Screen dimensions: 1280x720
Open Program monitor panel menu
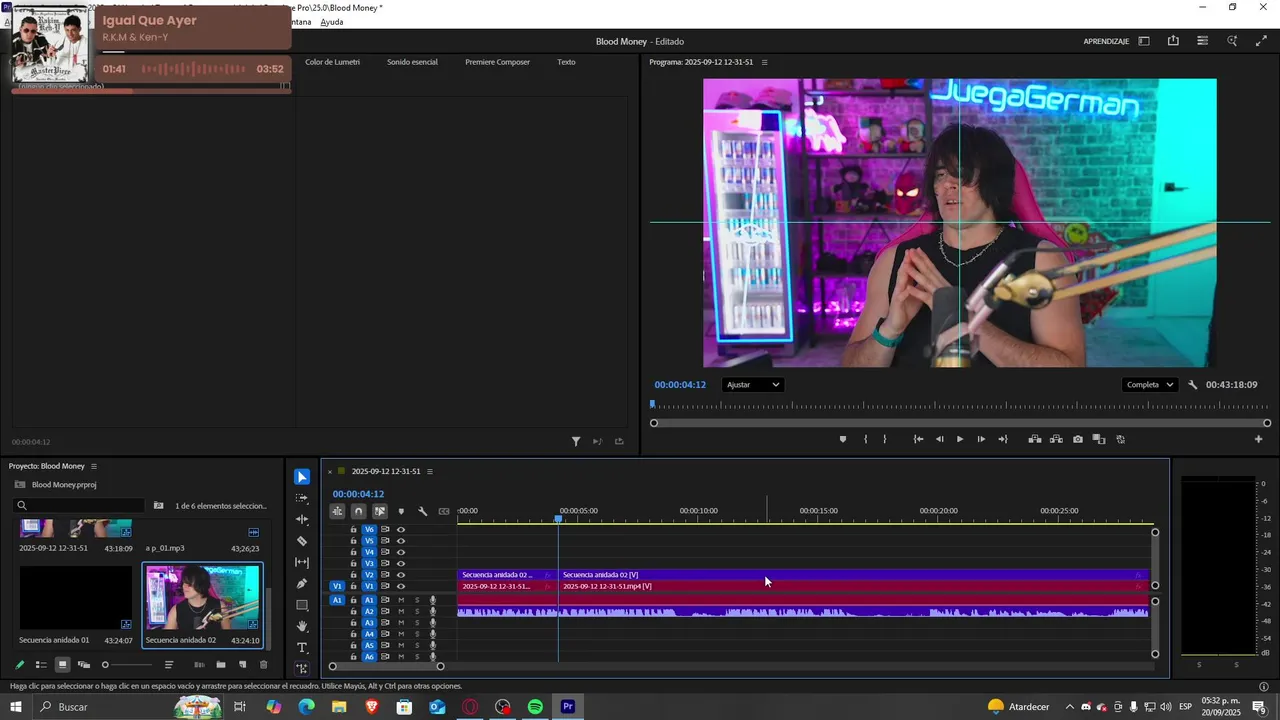tap(765, 62)
